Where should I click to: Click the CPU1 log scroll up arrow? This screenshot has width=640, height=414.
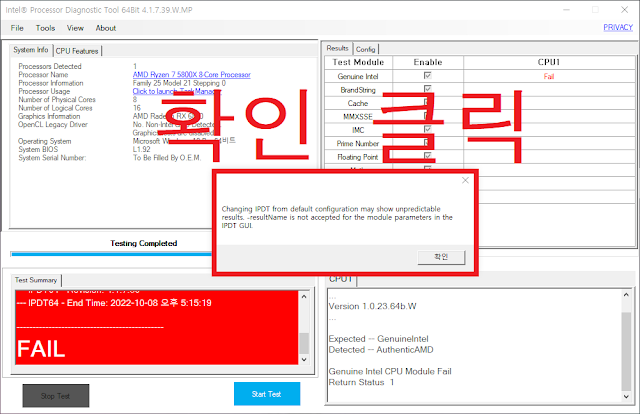point(626,295)
